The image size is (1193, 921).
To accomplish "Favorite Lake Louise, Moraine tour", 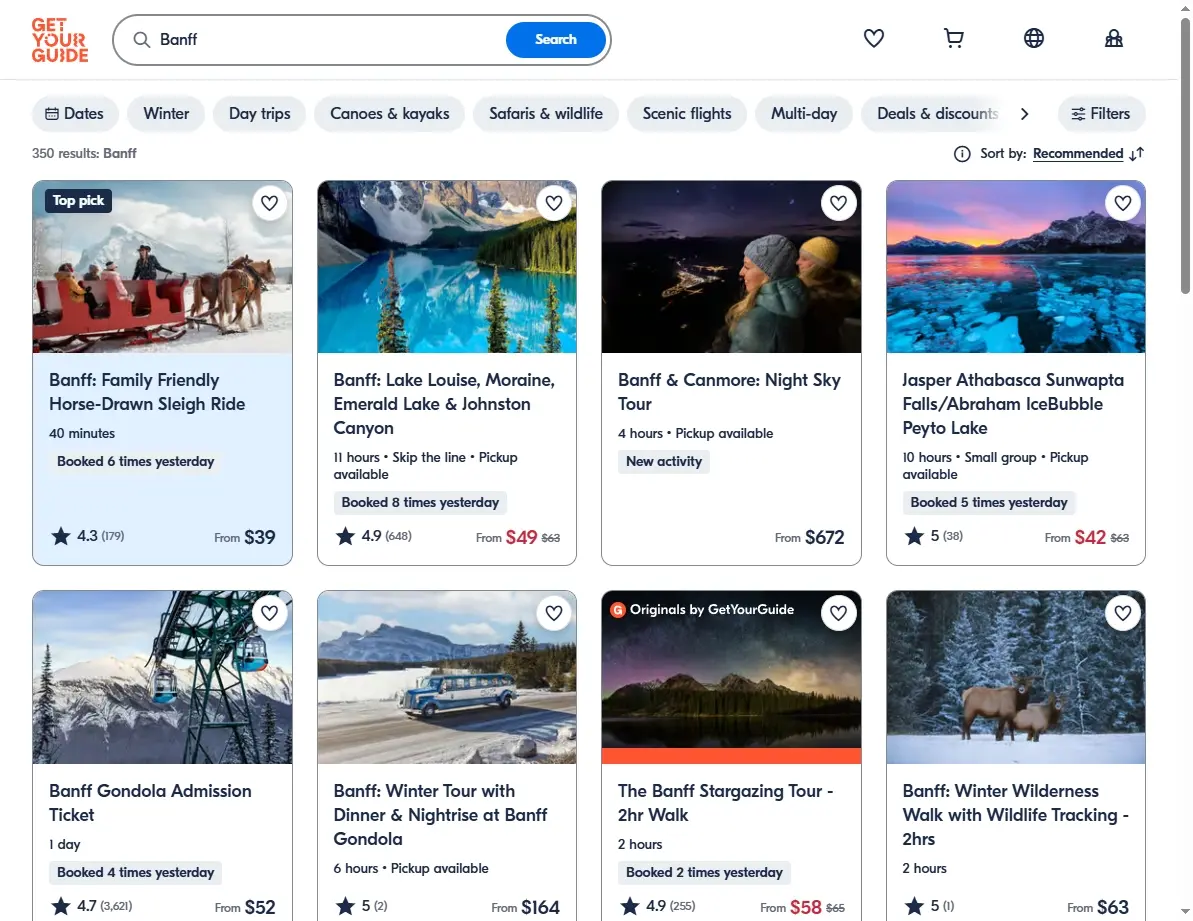I will [554, 203].
